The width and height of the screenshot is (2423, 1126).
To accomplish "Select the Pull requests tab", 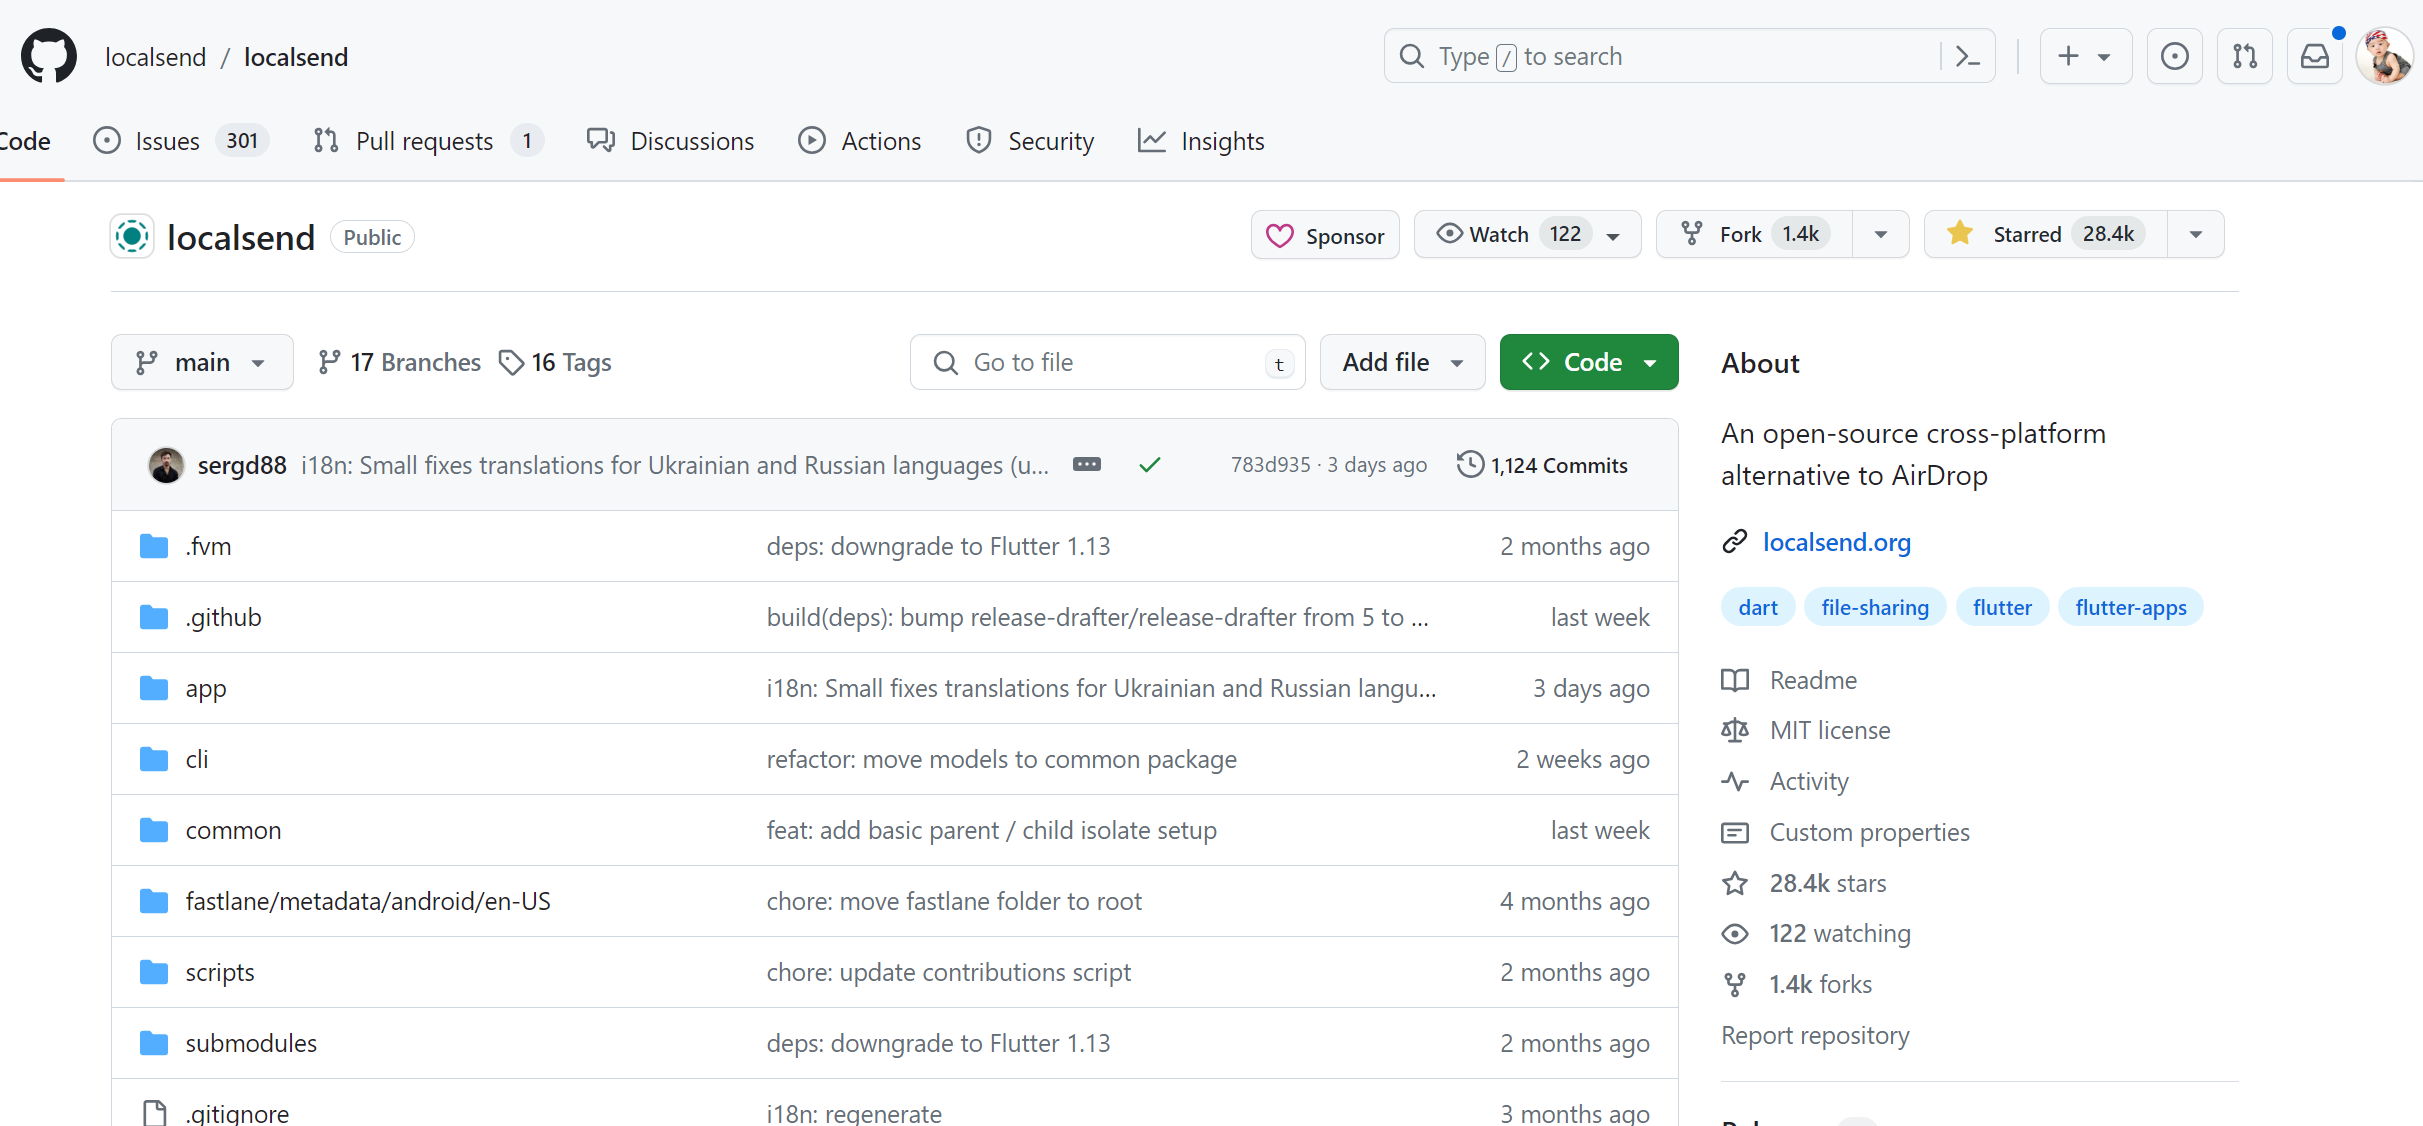I will pos(425,141).
